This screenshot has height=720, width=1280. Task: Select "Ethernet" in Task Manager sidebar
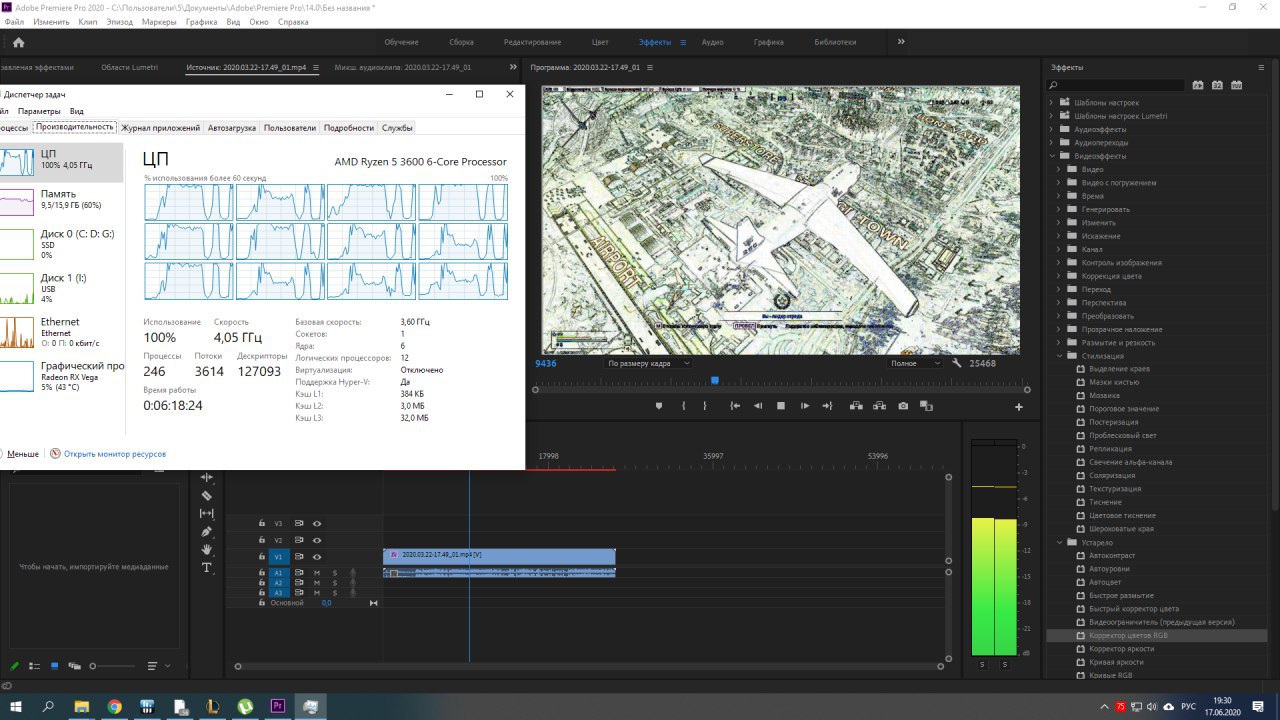(x=61, y=332)
